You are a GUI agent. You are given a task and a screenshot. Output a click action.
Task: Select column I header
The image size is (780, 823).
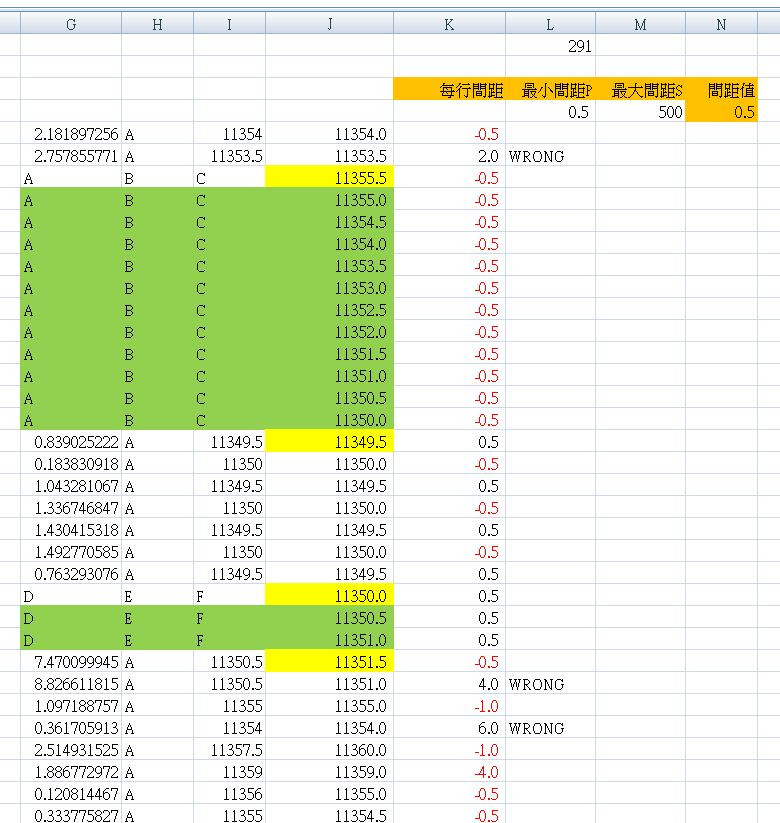229,24
